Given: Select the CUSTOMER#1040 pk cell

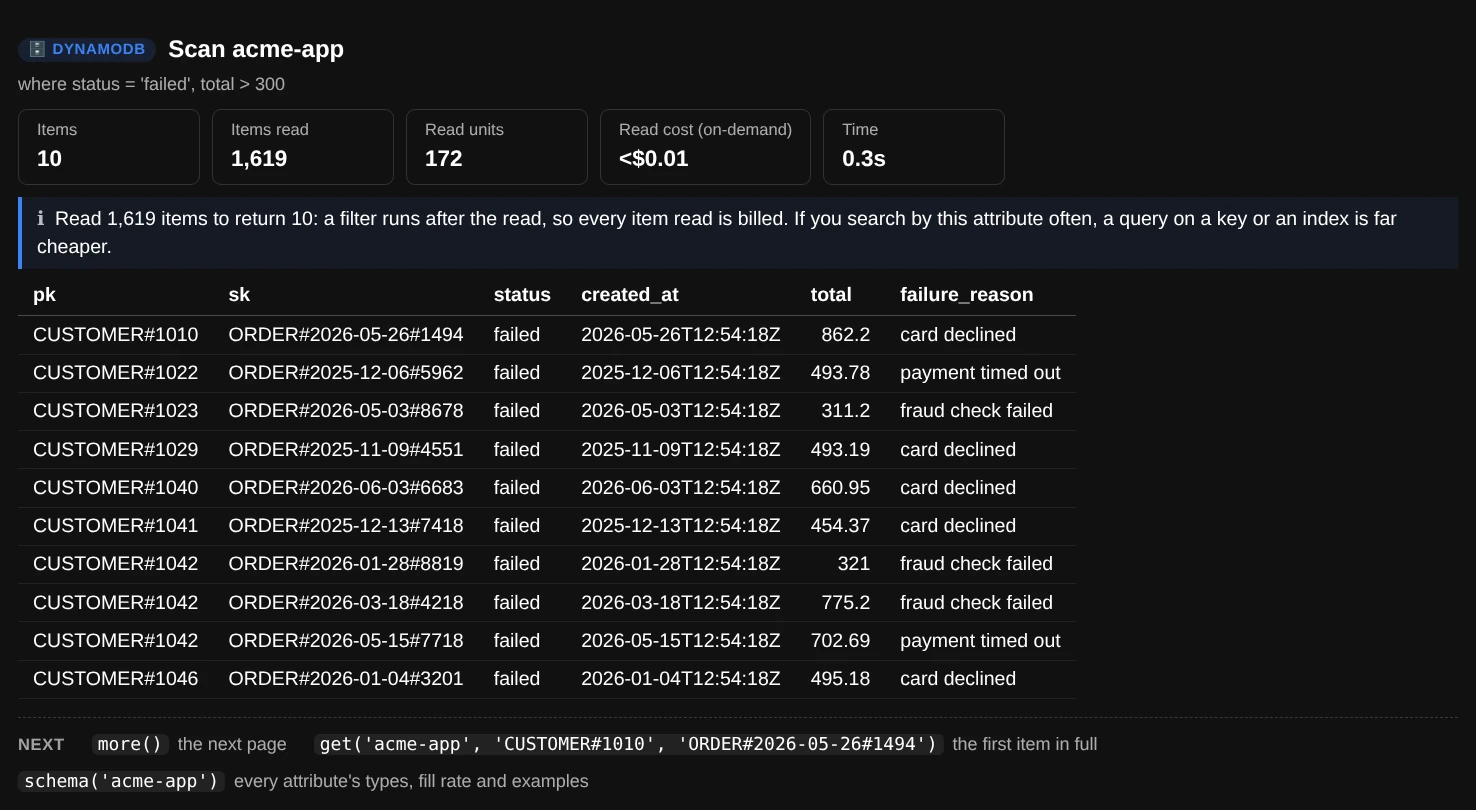Looking at the screenshot, I should pyautogui.click(x=116, y=488).
